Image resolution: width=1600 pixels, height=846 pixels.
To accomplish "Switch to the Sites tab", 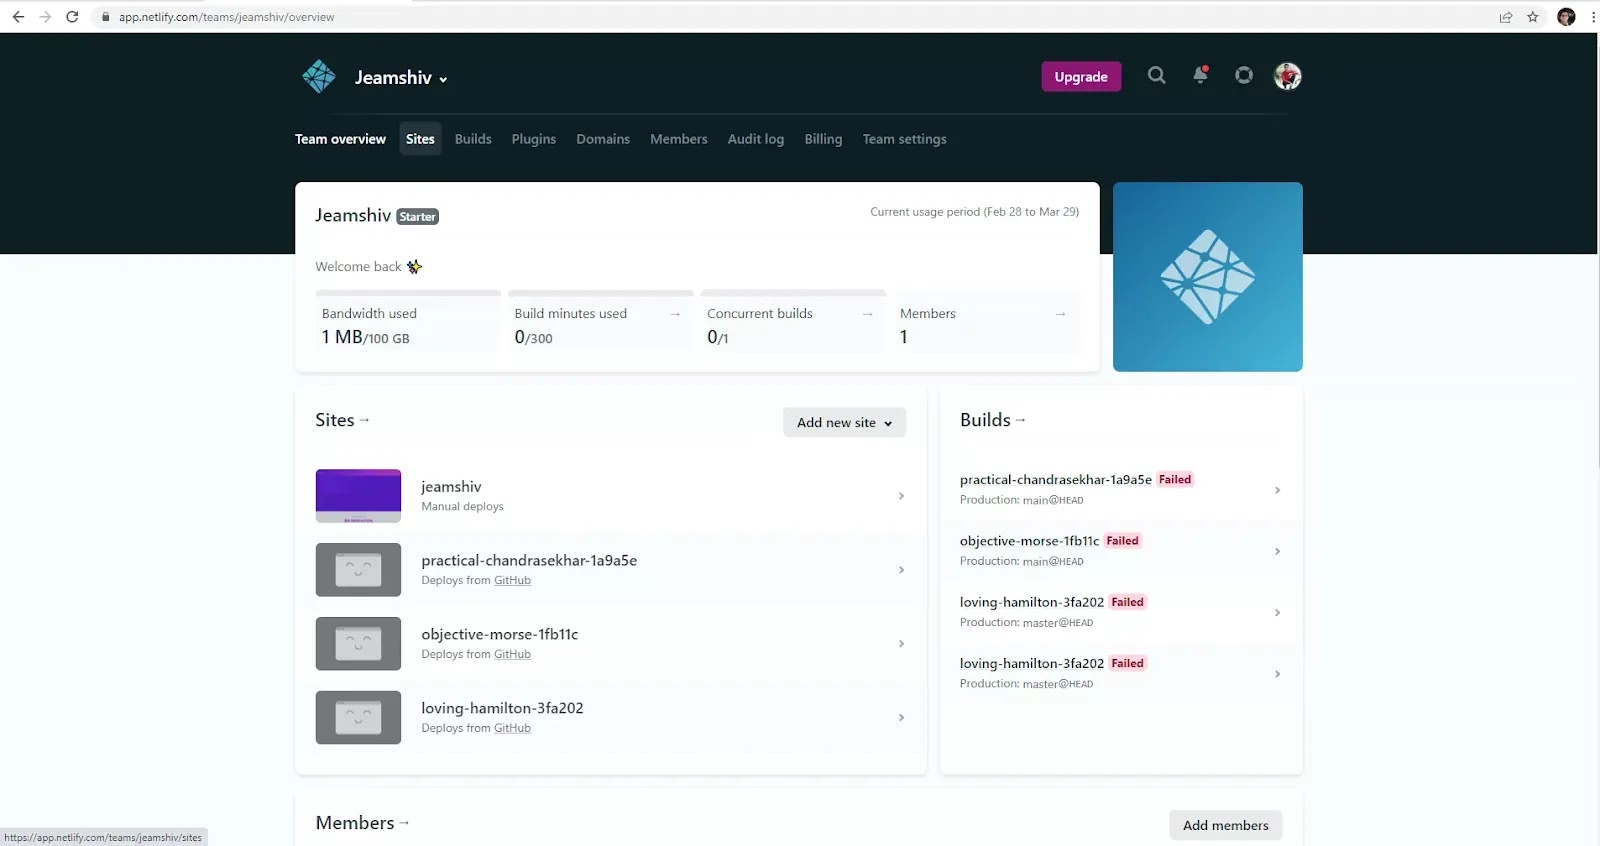I will pos(420,139).
